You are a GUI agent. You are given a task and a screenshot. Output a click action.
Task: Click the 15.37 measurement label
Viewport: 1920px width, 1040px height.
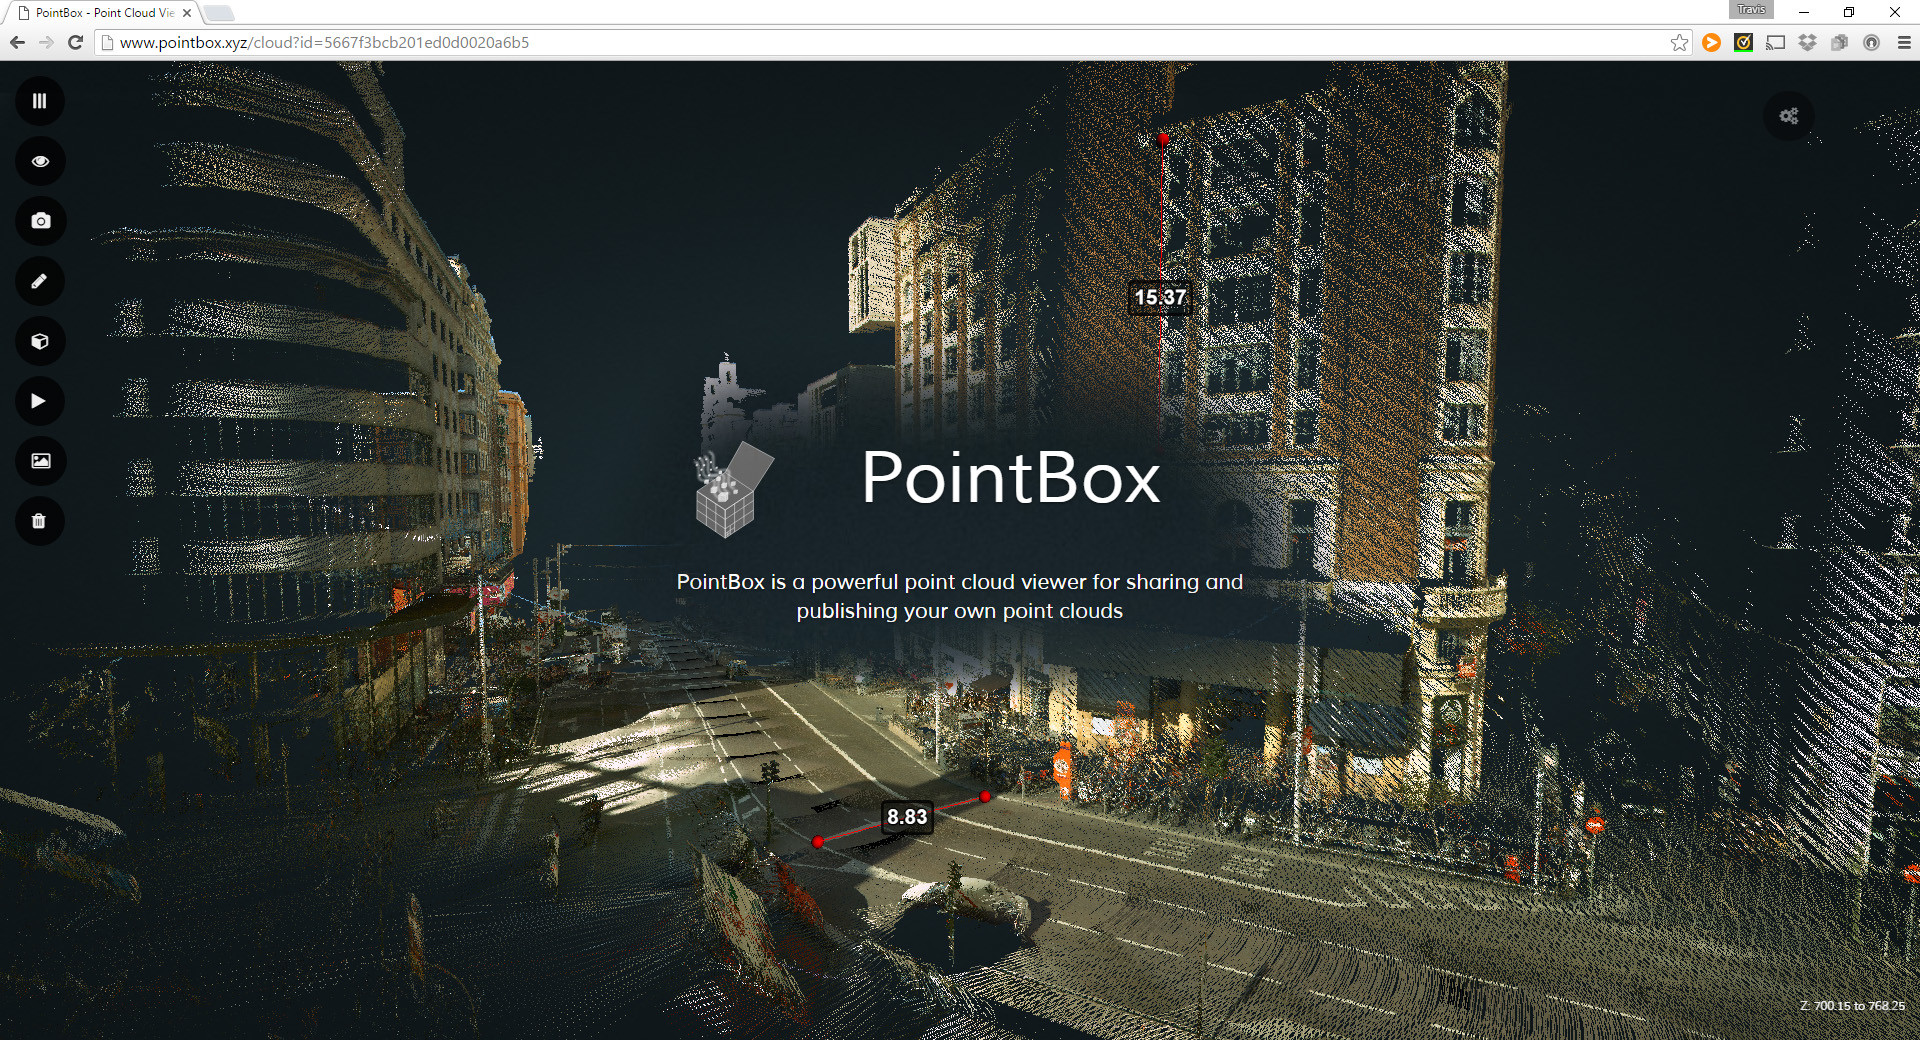point(1160,297)
